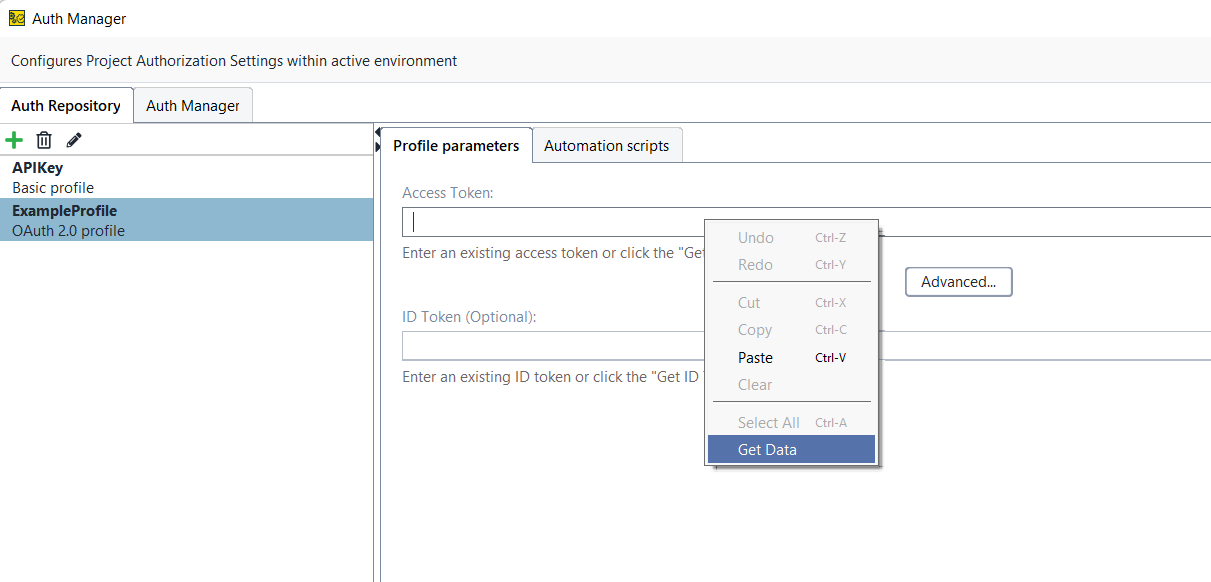Choose Get Data from the context menu
The height and width of the screenshot is (582, 1211).
click(x=767, y=450)
